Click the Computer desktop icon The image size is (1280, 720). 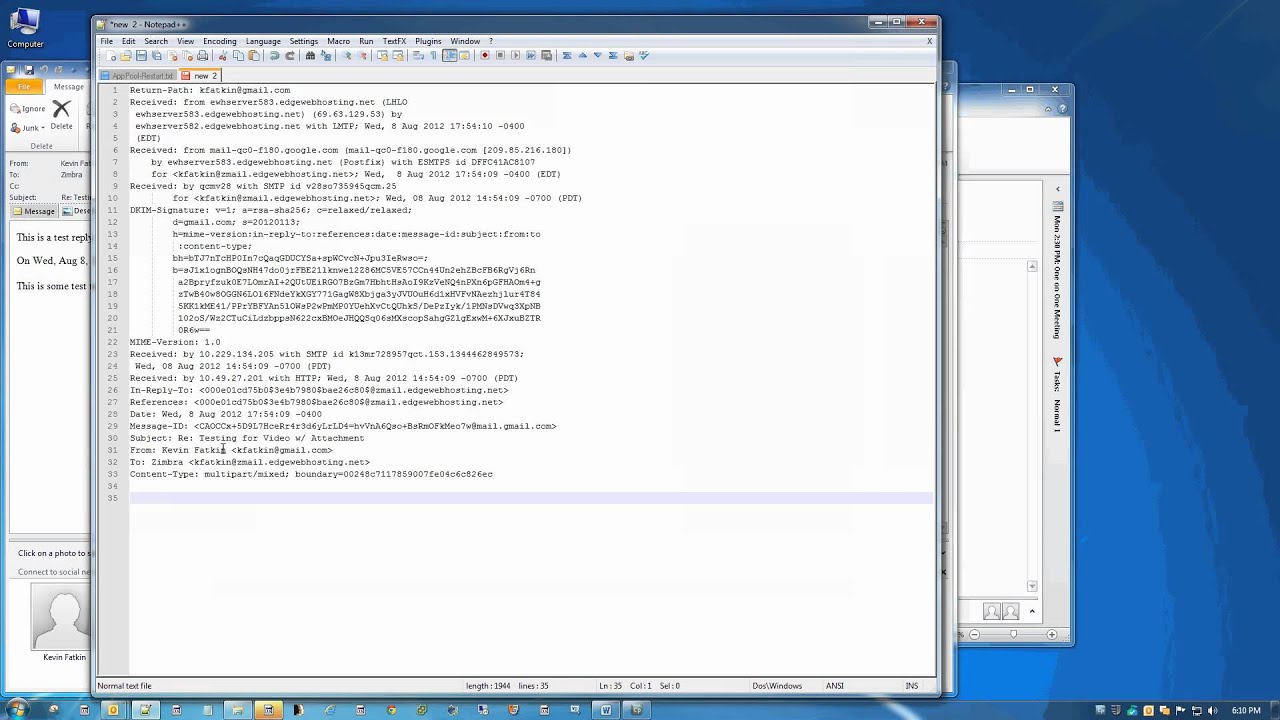point(25,27)
